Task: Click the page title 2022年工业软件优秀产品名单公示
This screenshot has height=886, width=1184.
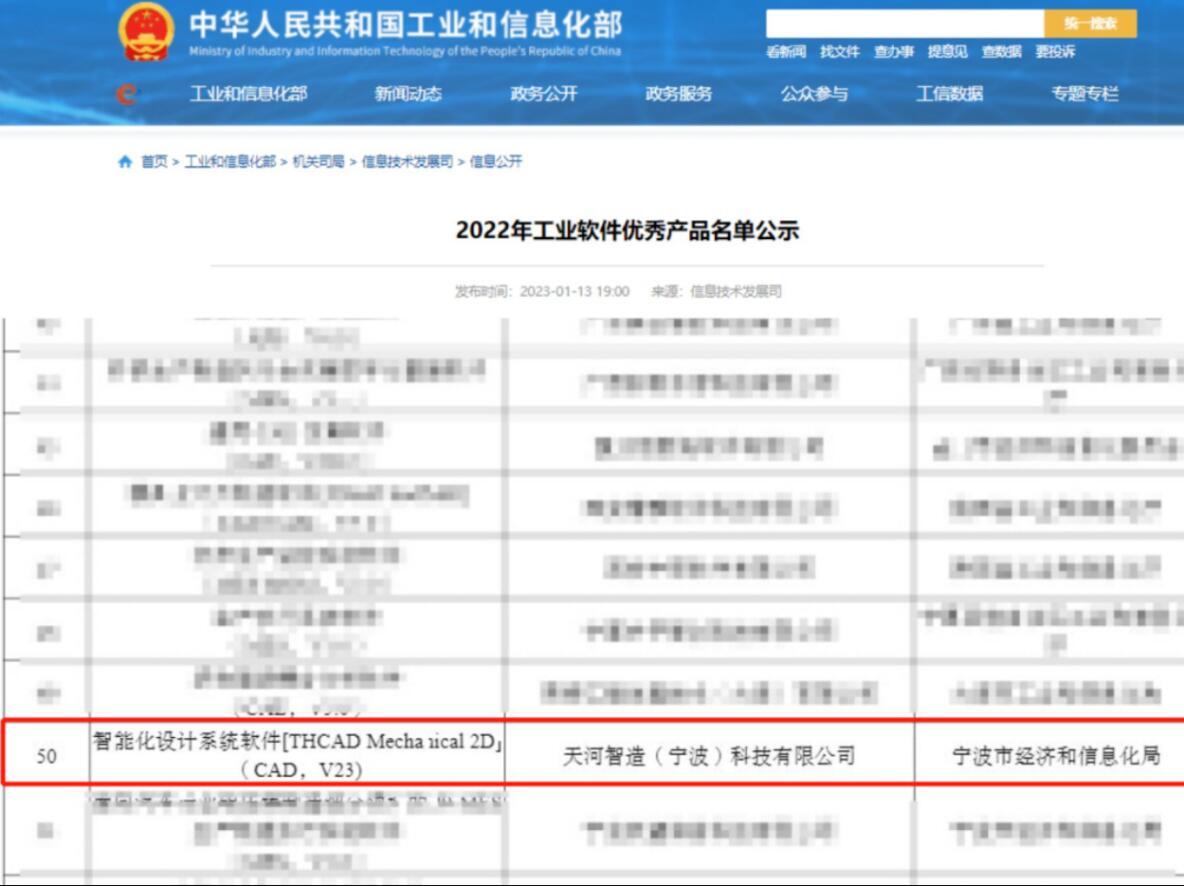Action: 627,230
